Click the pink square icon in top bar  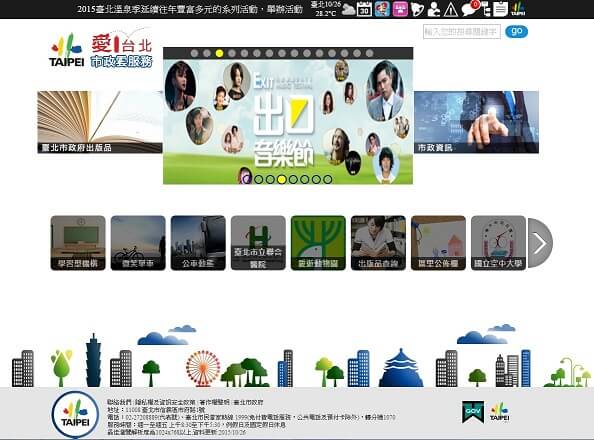click(x=400, y=9)
